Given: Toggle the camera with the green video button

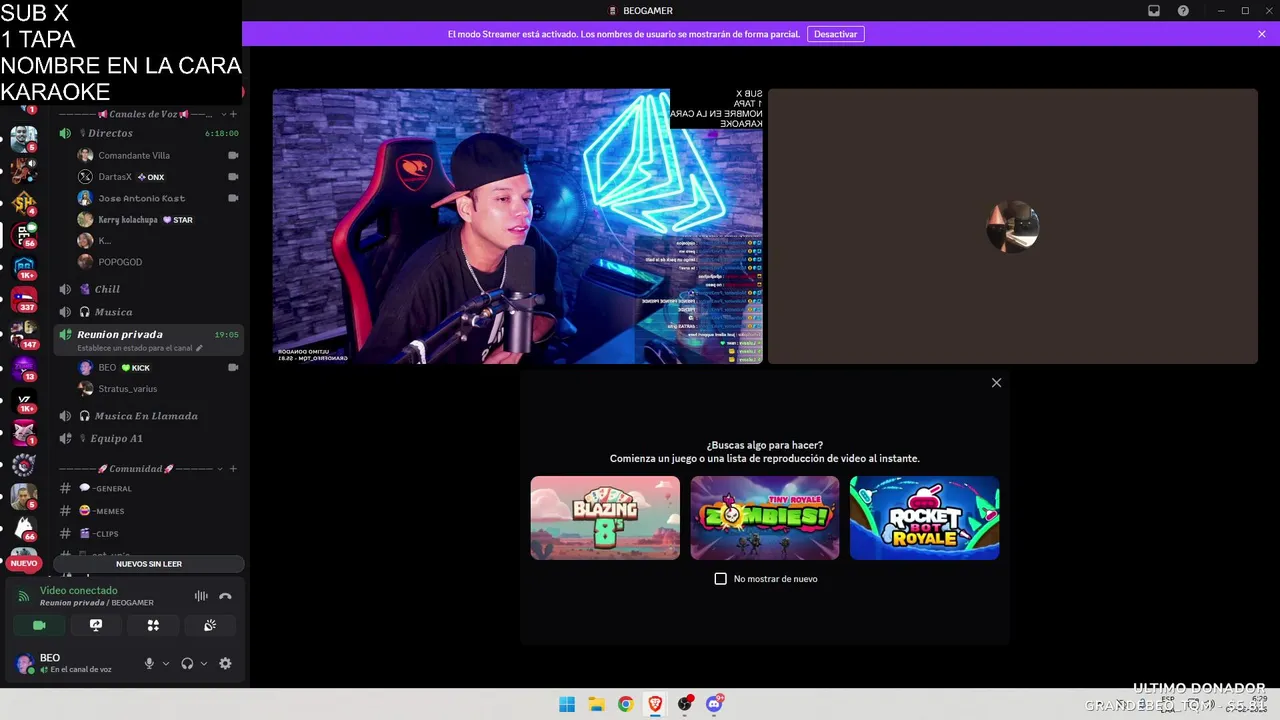Looking at the screenshot, I should point(39,625).
